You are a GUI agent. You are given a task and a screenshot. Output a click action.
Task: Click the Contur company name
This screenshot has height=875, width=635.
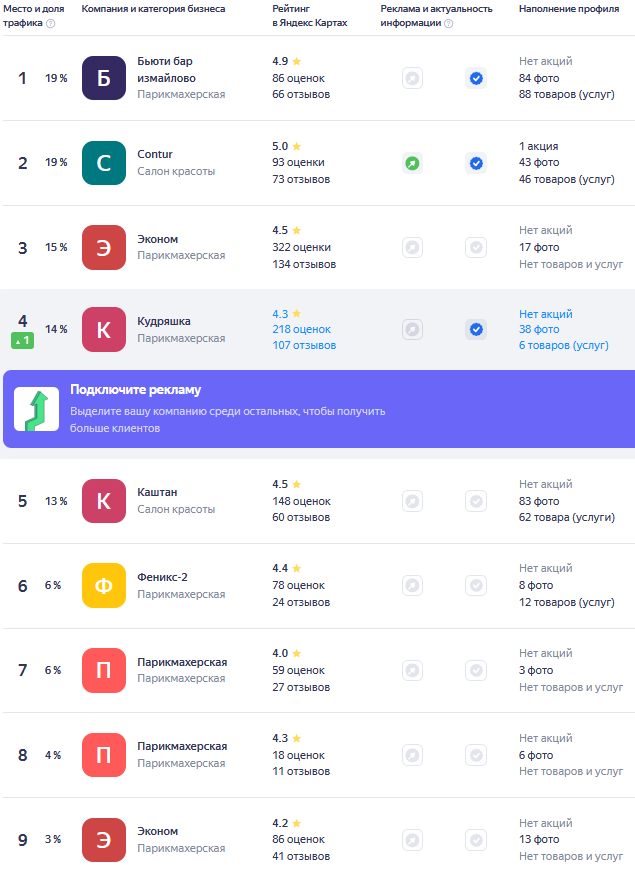click(155, 154)
